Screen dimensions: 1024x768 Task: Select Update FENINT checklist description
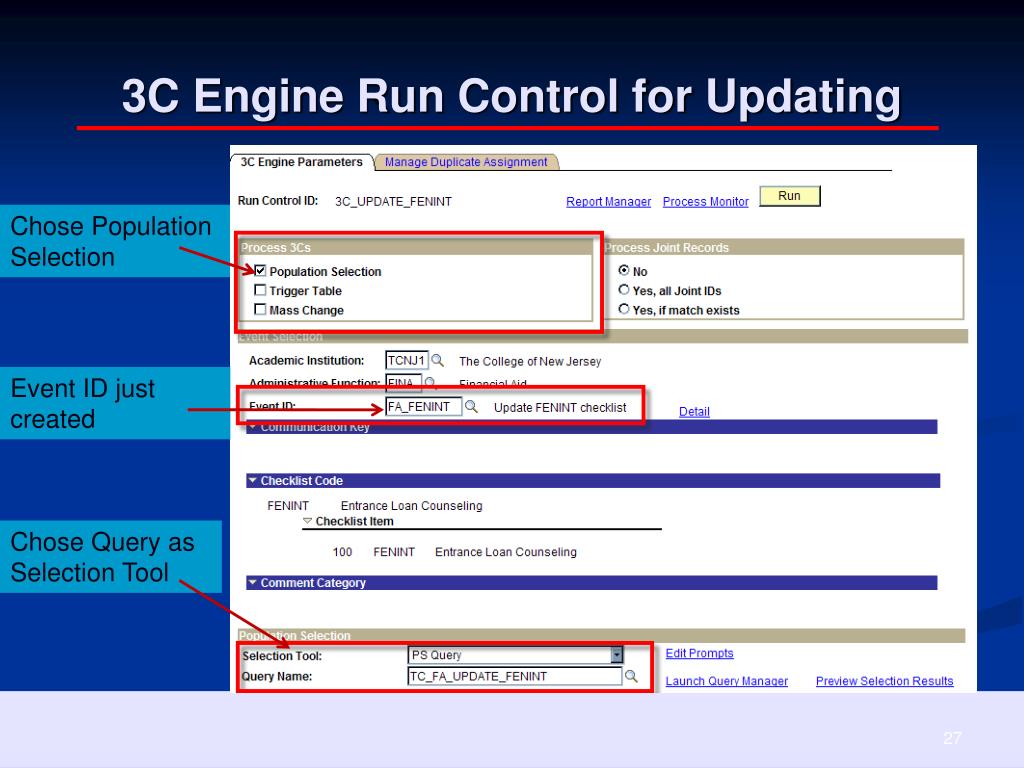coord(560,408)
